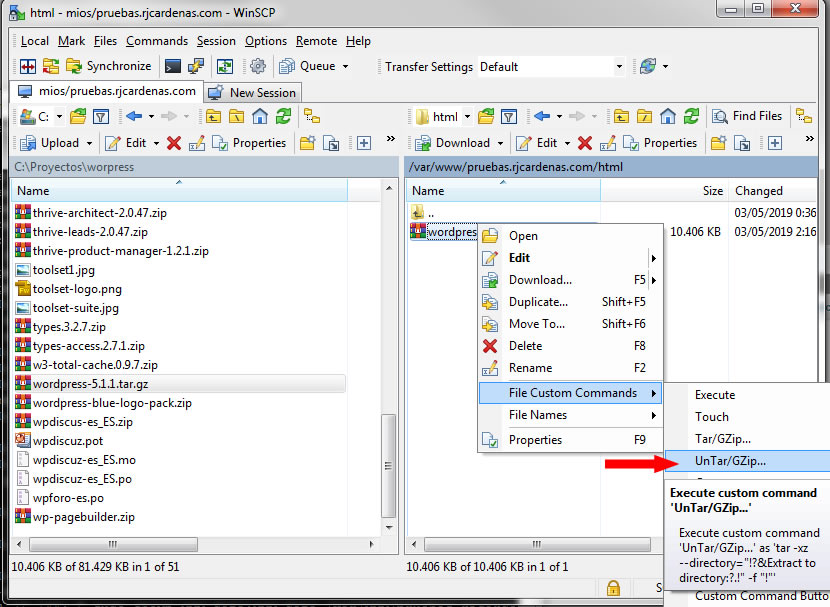
Task: Click the remote panel horizontal scrollbar thumb
Action: click(537, 544)
